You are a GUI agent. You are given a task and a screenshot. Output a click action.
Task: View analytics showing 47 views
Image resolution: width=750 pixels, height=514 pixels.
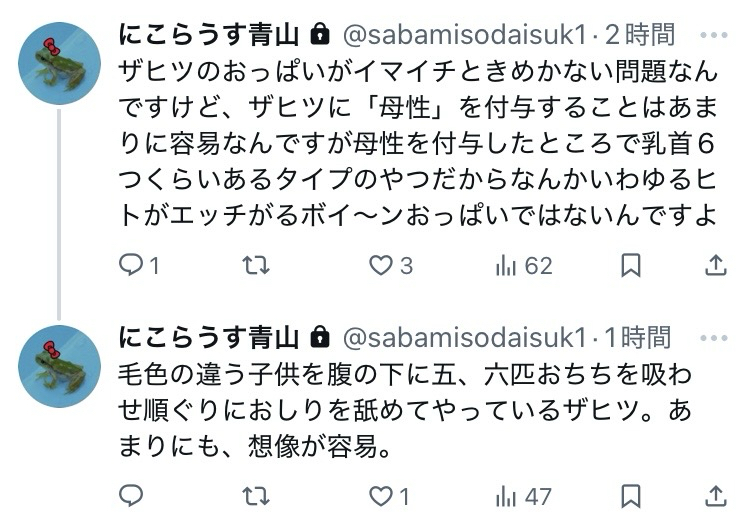coord(508,495)
